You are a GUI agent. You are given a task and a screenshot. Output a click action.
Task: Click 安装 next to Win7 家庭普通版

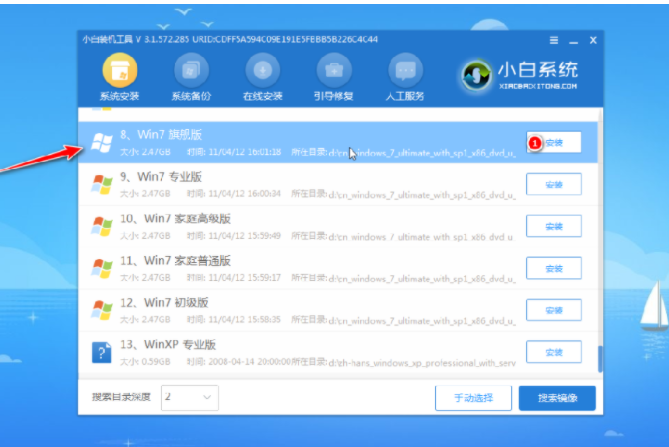[x=553, y=268]
